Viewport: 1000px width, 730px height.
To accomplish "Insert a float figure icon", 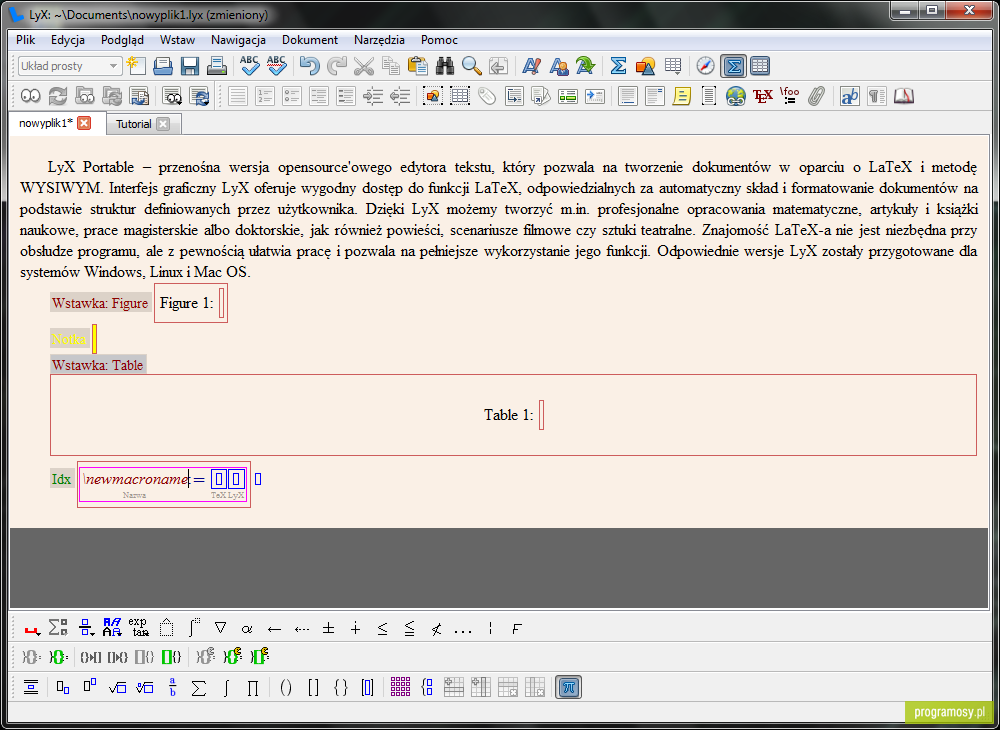I will tap(433, 96).
